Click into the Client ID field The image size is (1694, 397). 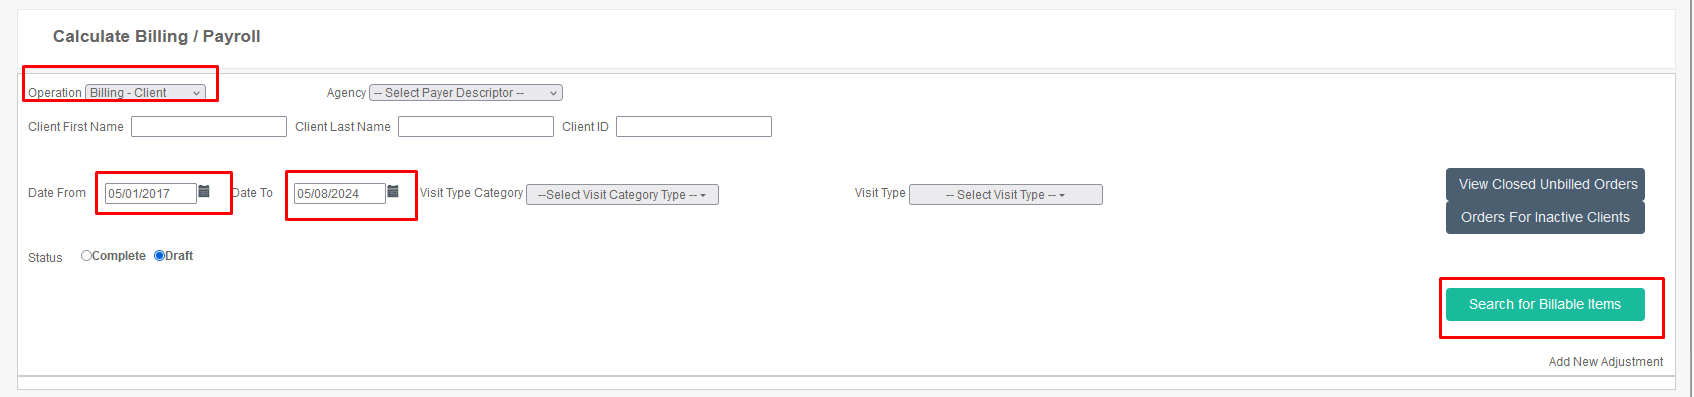click(x=694, y=127)
